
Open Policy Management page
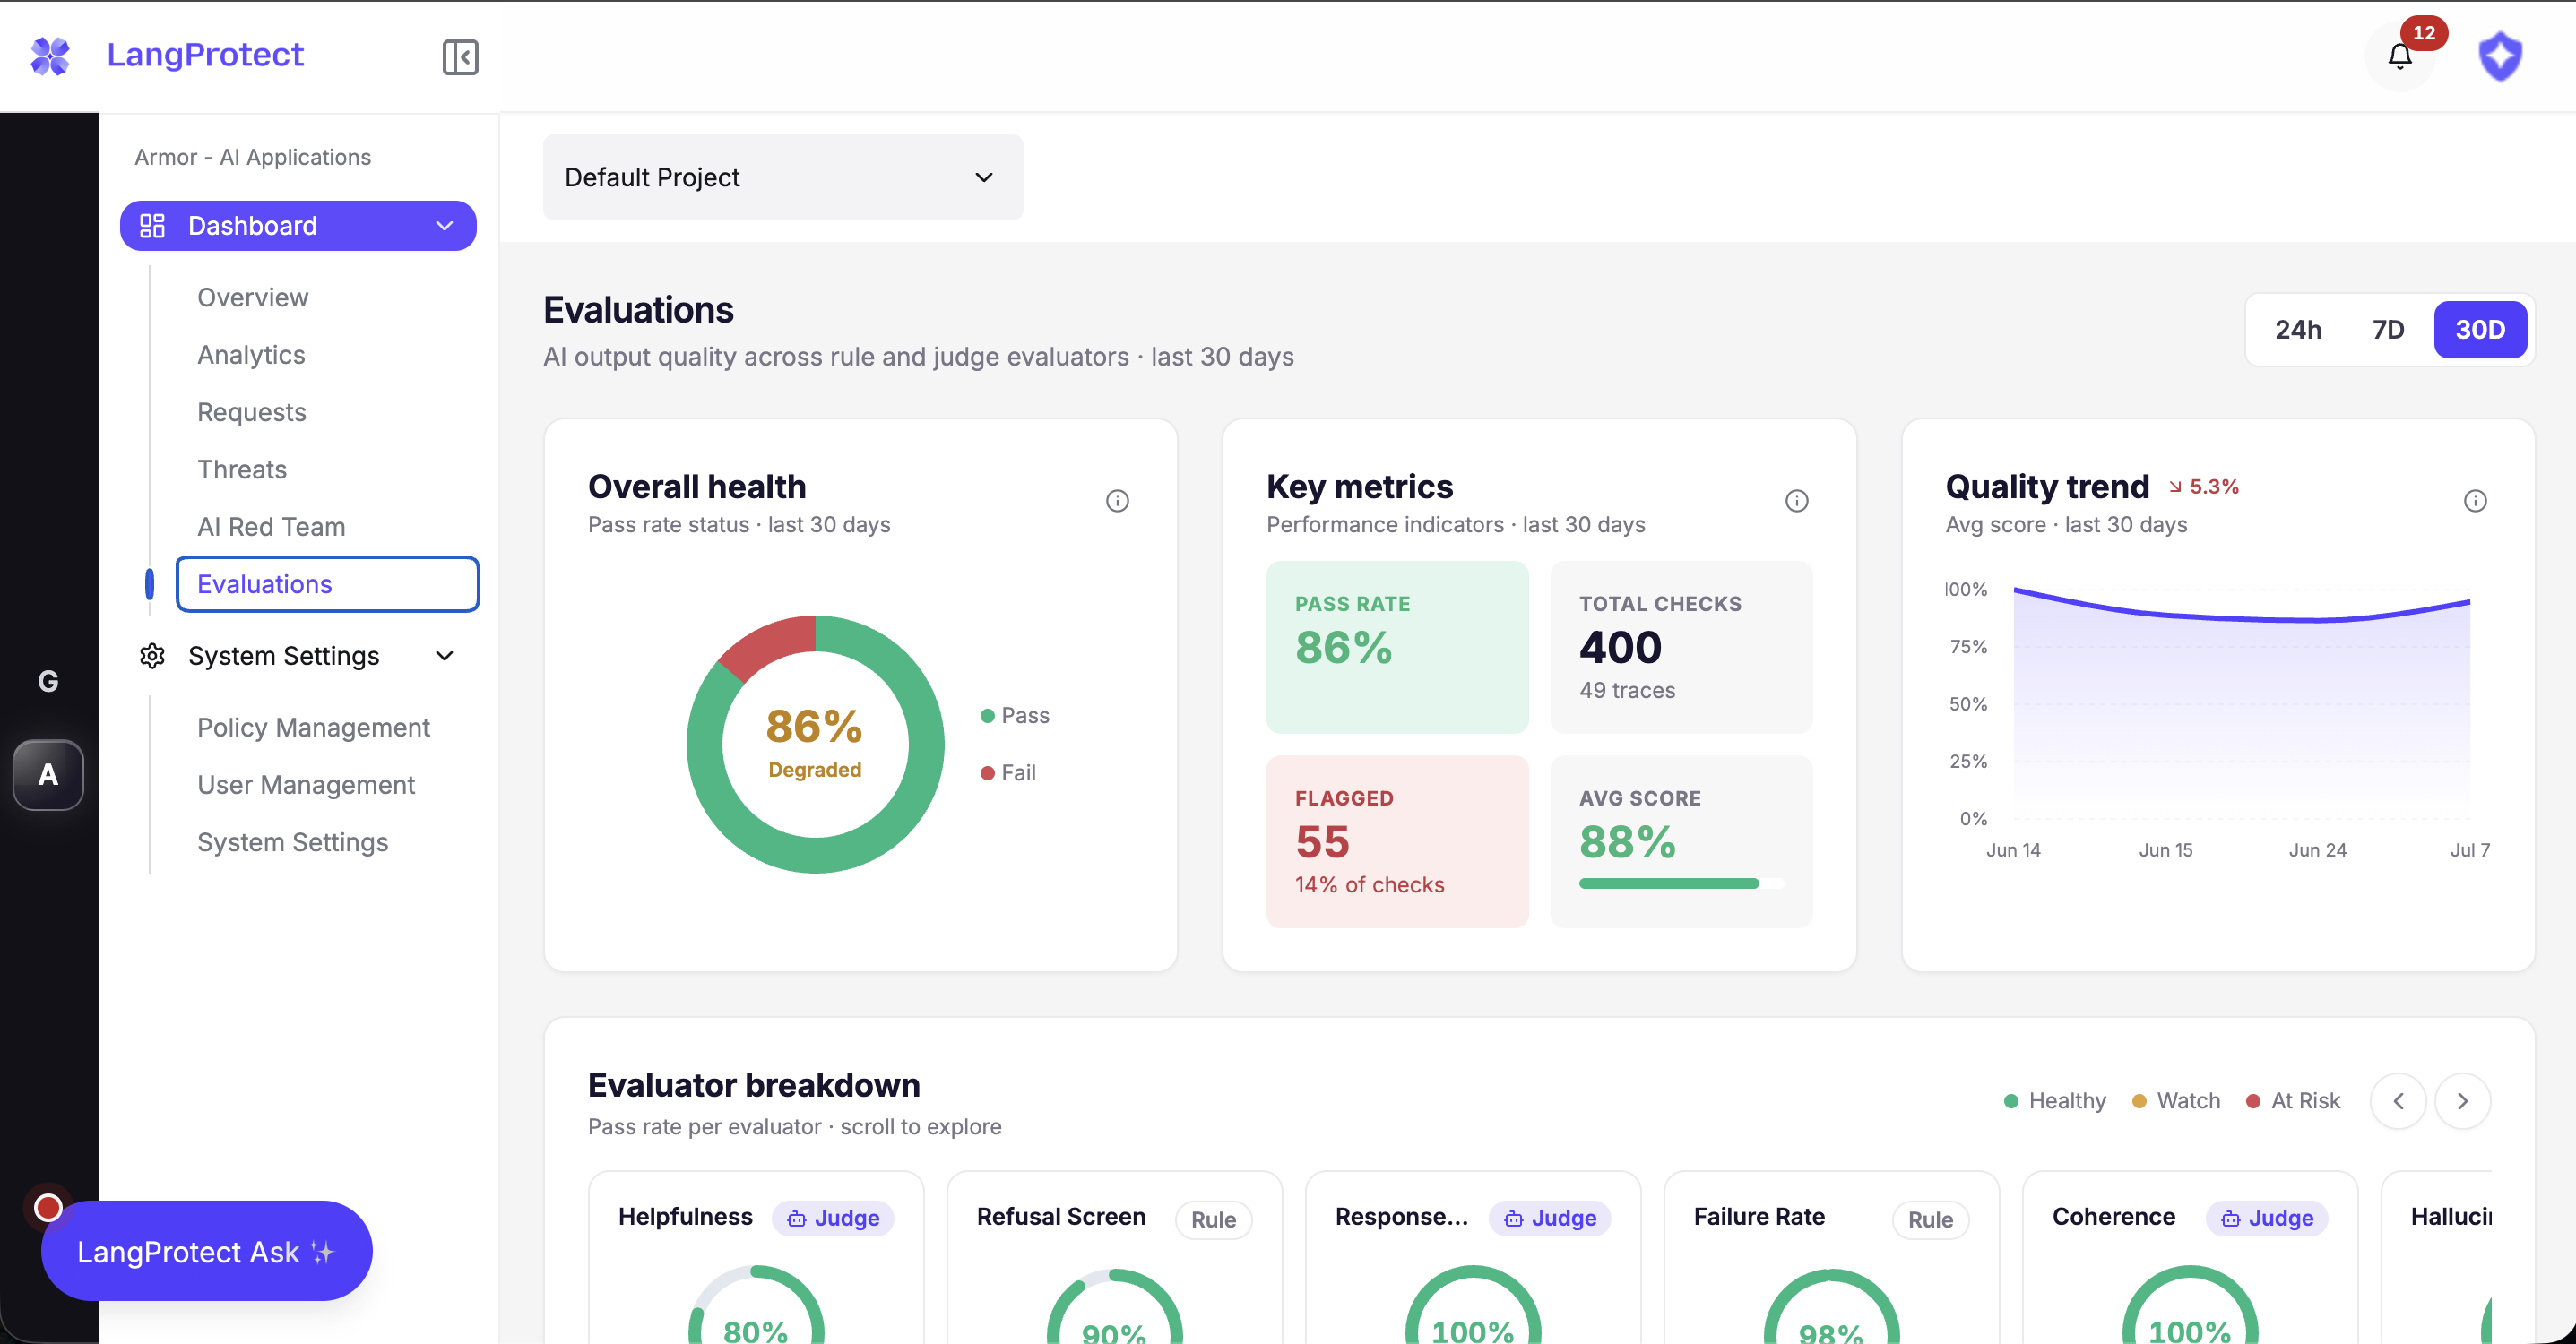coord(313,728)
